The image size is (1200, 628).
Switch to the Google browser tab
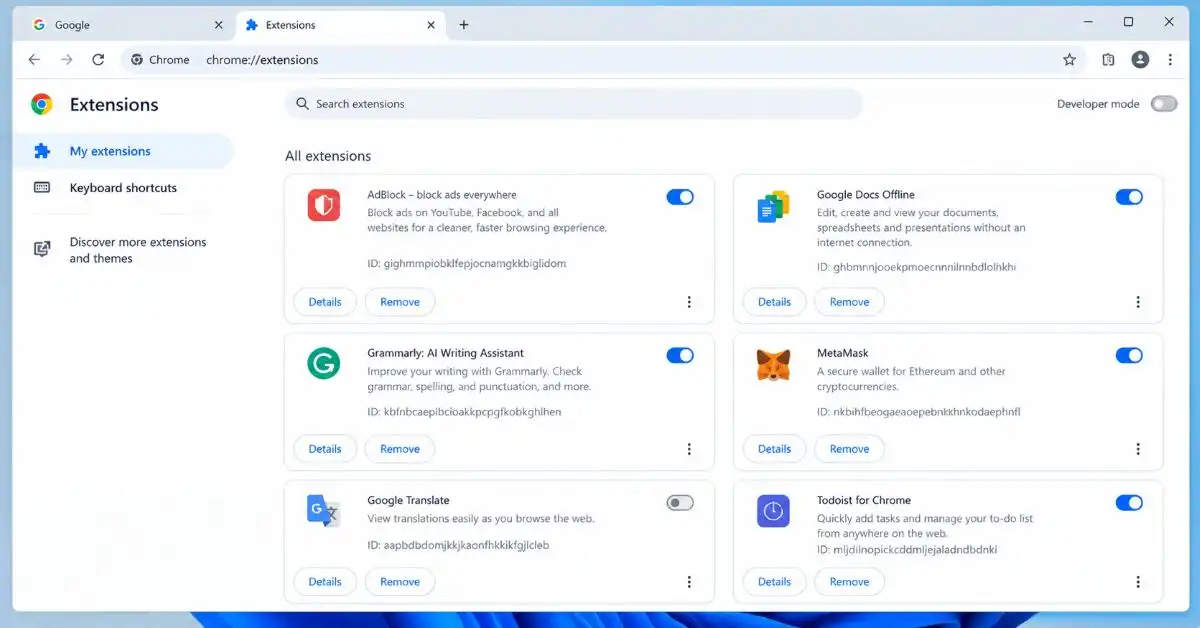tap(128, 25)
